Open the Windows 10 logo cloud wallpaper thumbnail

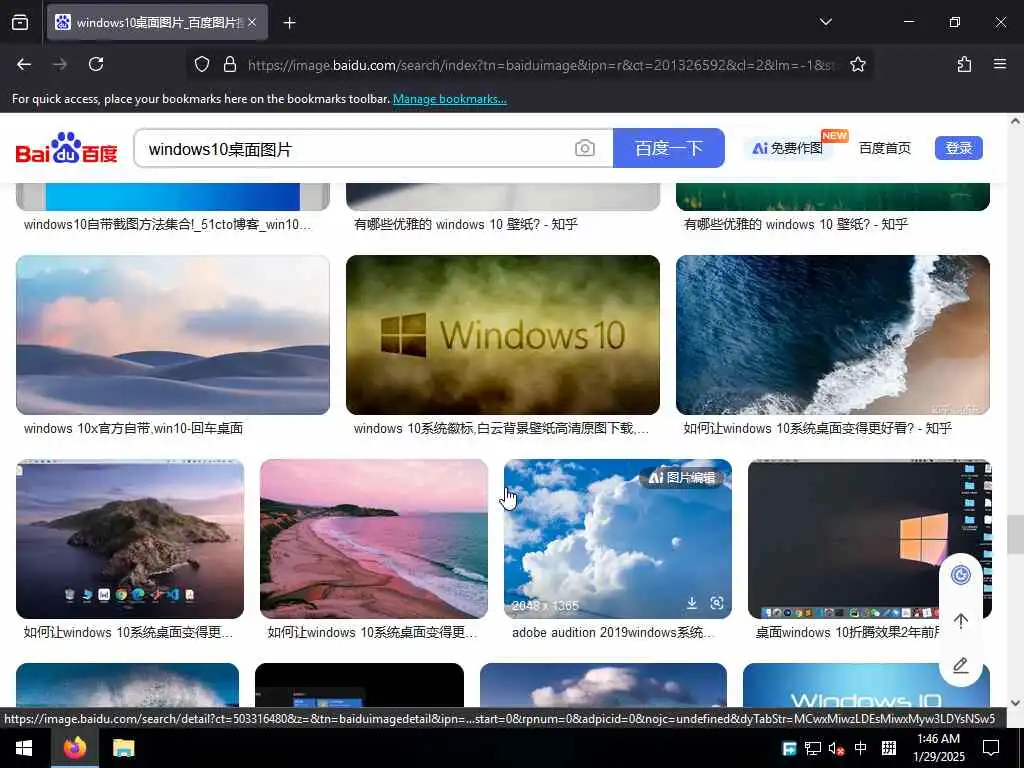tap(503, 335)
